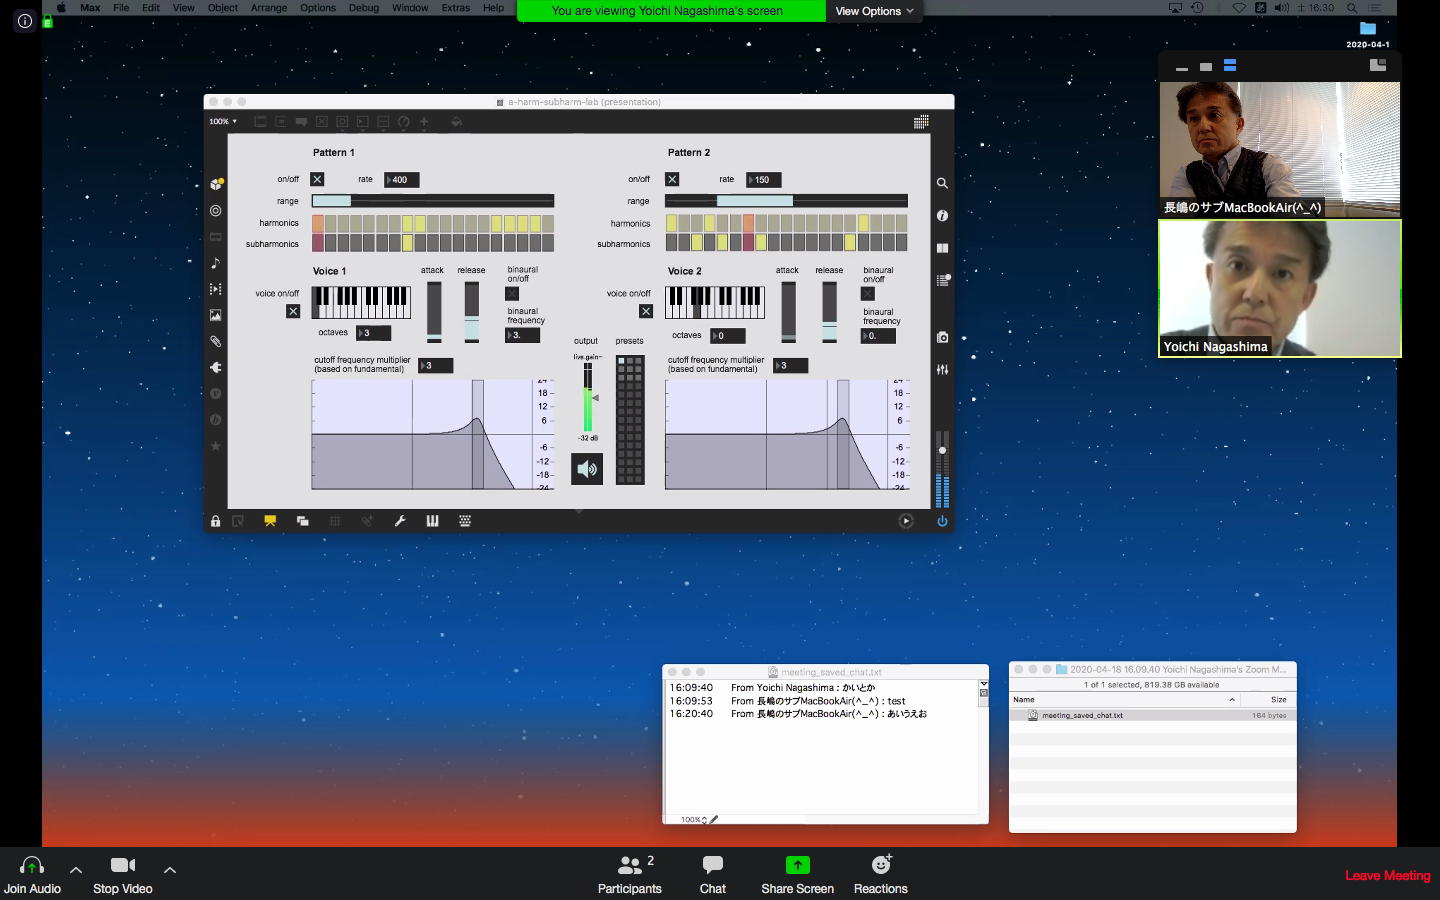Click the power icon to toggle Max audio

coord(942,521)
